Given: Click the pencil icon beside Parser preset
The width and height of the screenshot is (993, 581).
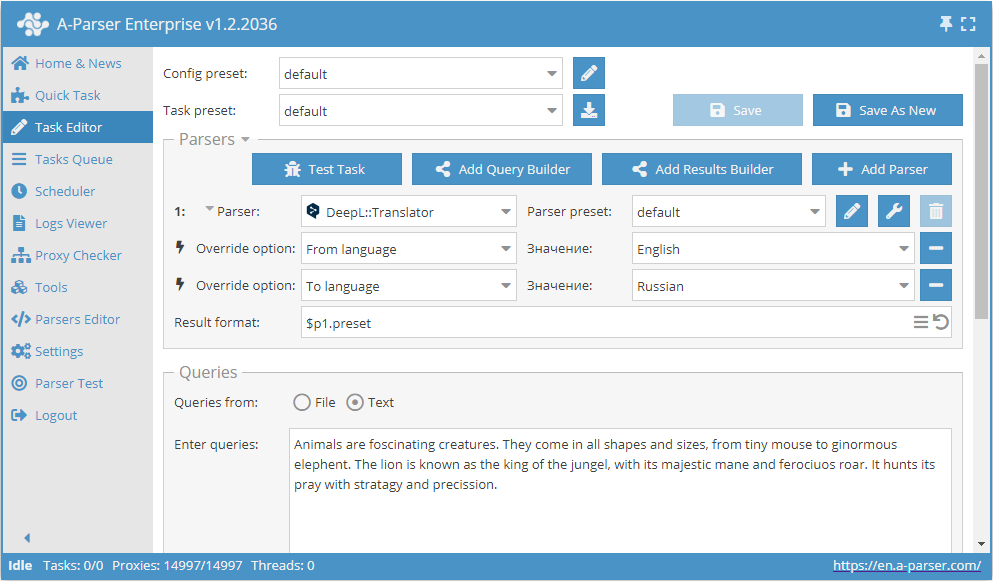Looking at the screenshot, I should point(852,212).
